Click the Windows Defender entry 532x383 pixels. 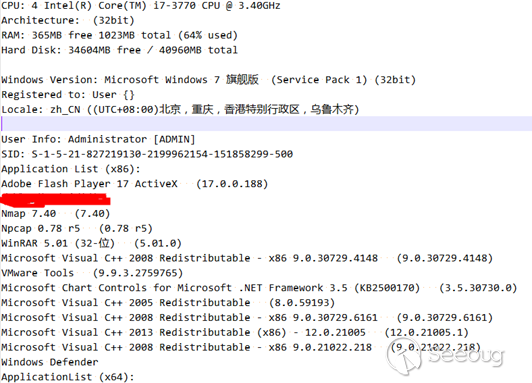50,362
